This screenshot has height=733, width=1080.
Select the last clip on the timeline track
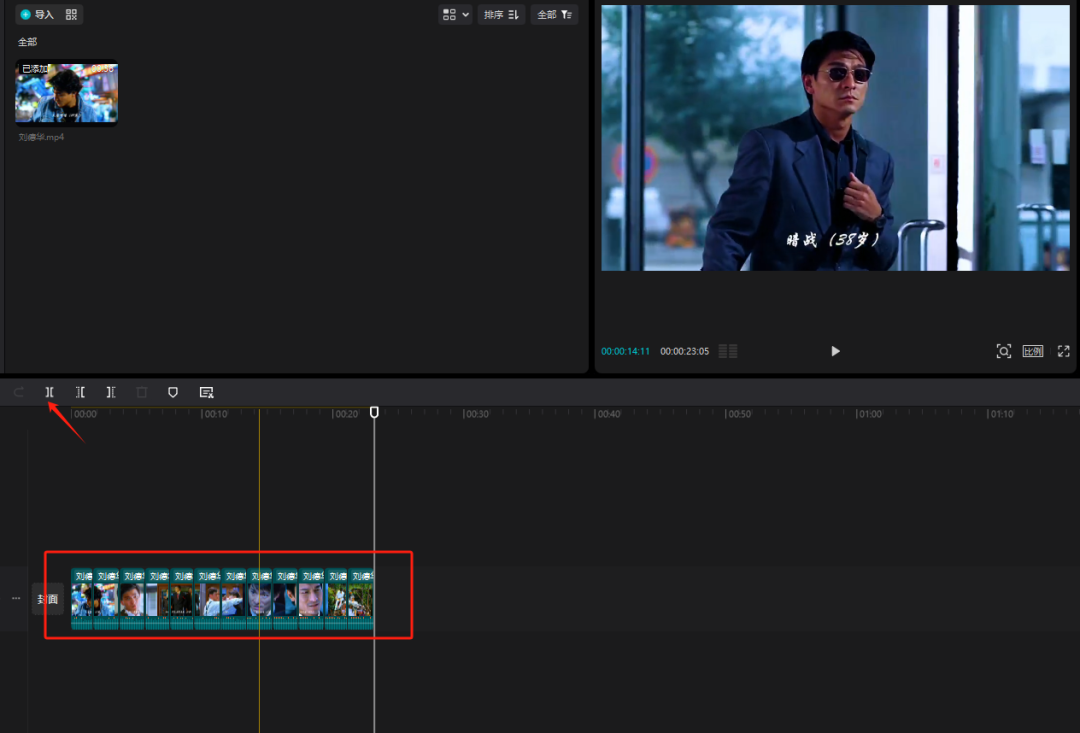(x=361, y=599)
